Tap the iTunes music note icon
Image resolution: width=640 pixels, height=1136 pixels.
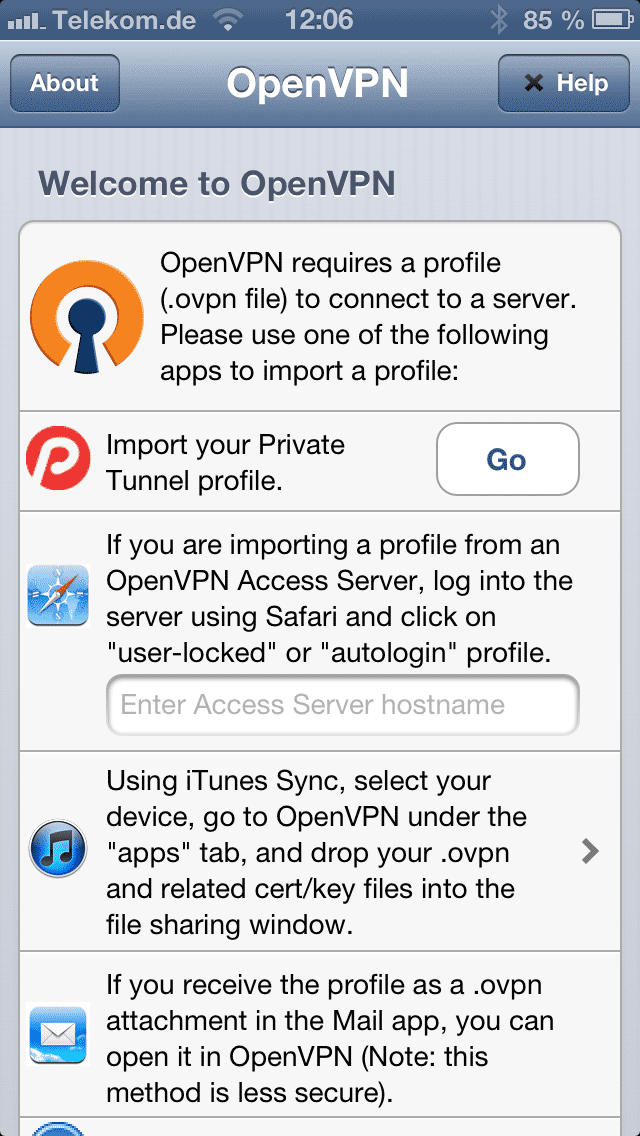(x=58, y=851)
